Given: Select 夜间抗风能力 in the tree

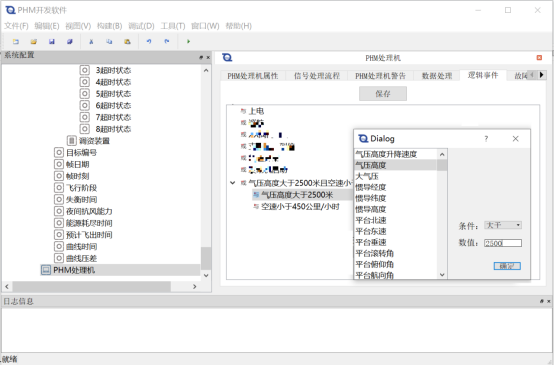Looking at the screenshot, I should pyautogui.click(x=89, y=211).
